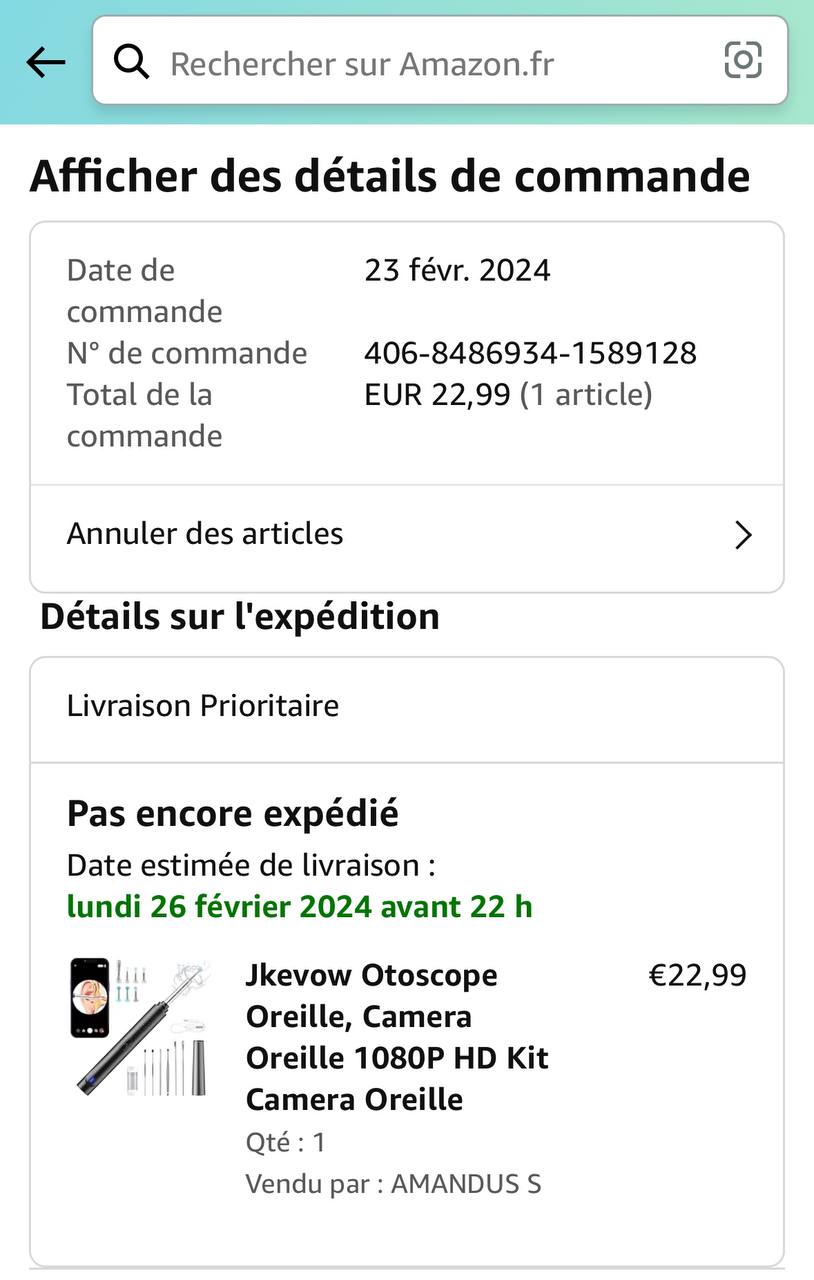
Task: Click the order date 23 févr. 2024
Action: click(457, 270)
